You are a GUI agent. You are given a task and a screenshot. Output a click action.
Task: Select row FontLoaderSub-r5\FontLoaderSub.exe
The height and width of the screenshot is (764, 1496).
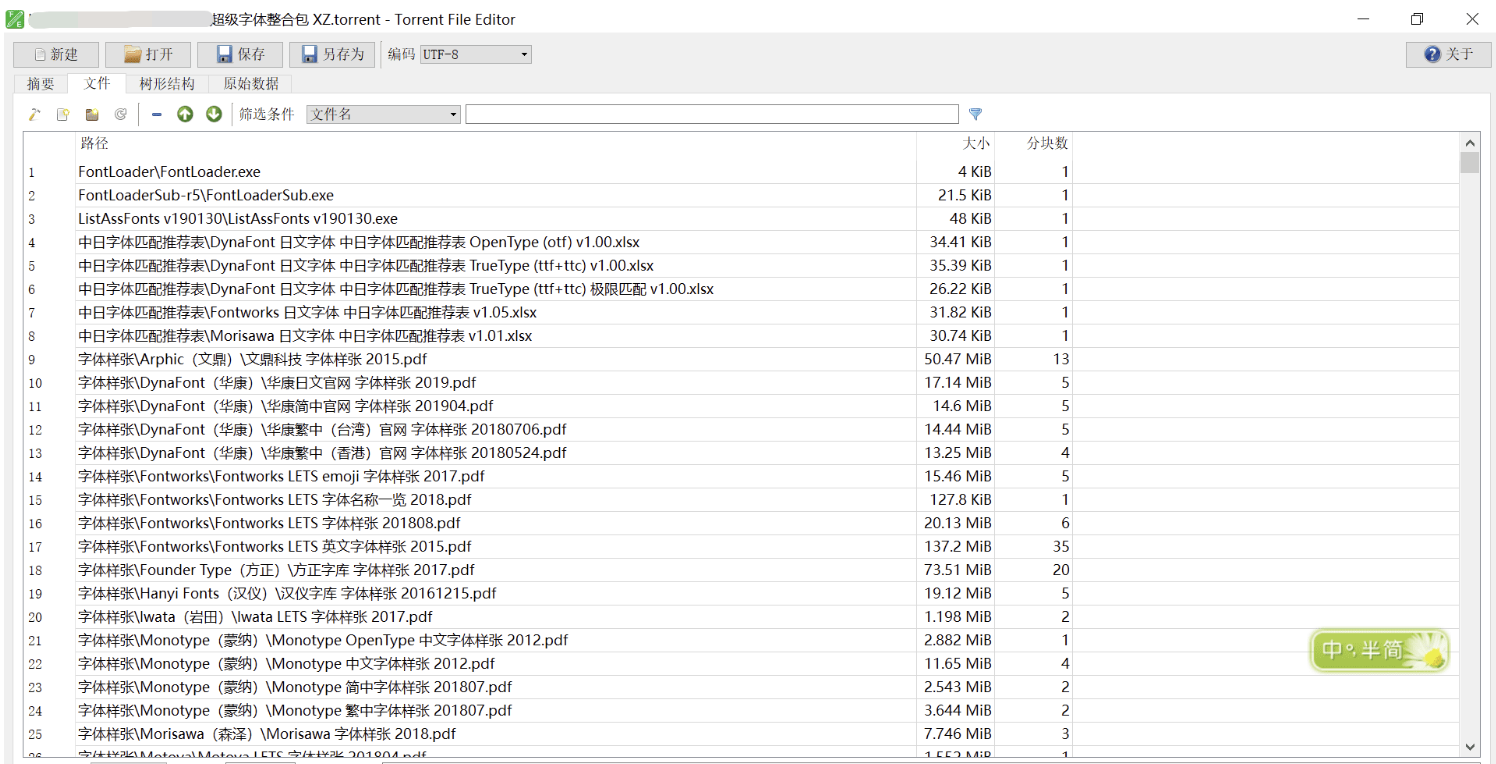(x=742, y=195)
